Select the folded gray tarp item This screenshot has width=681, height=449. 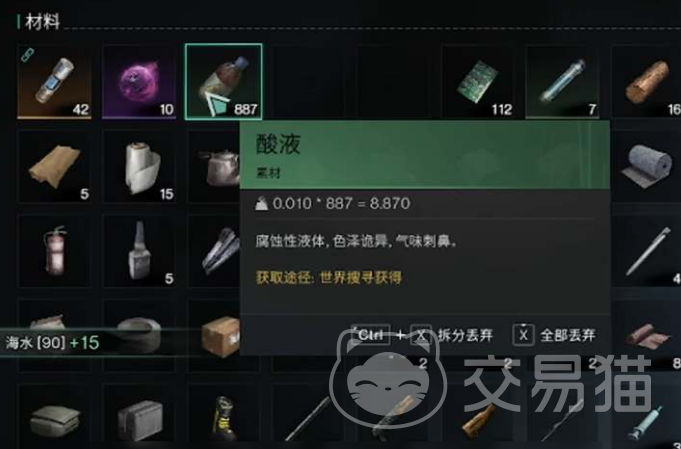(x=54, y=419)
